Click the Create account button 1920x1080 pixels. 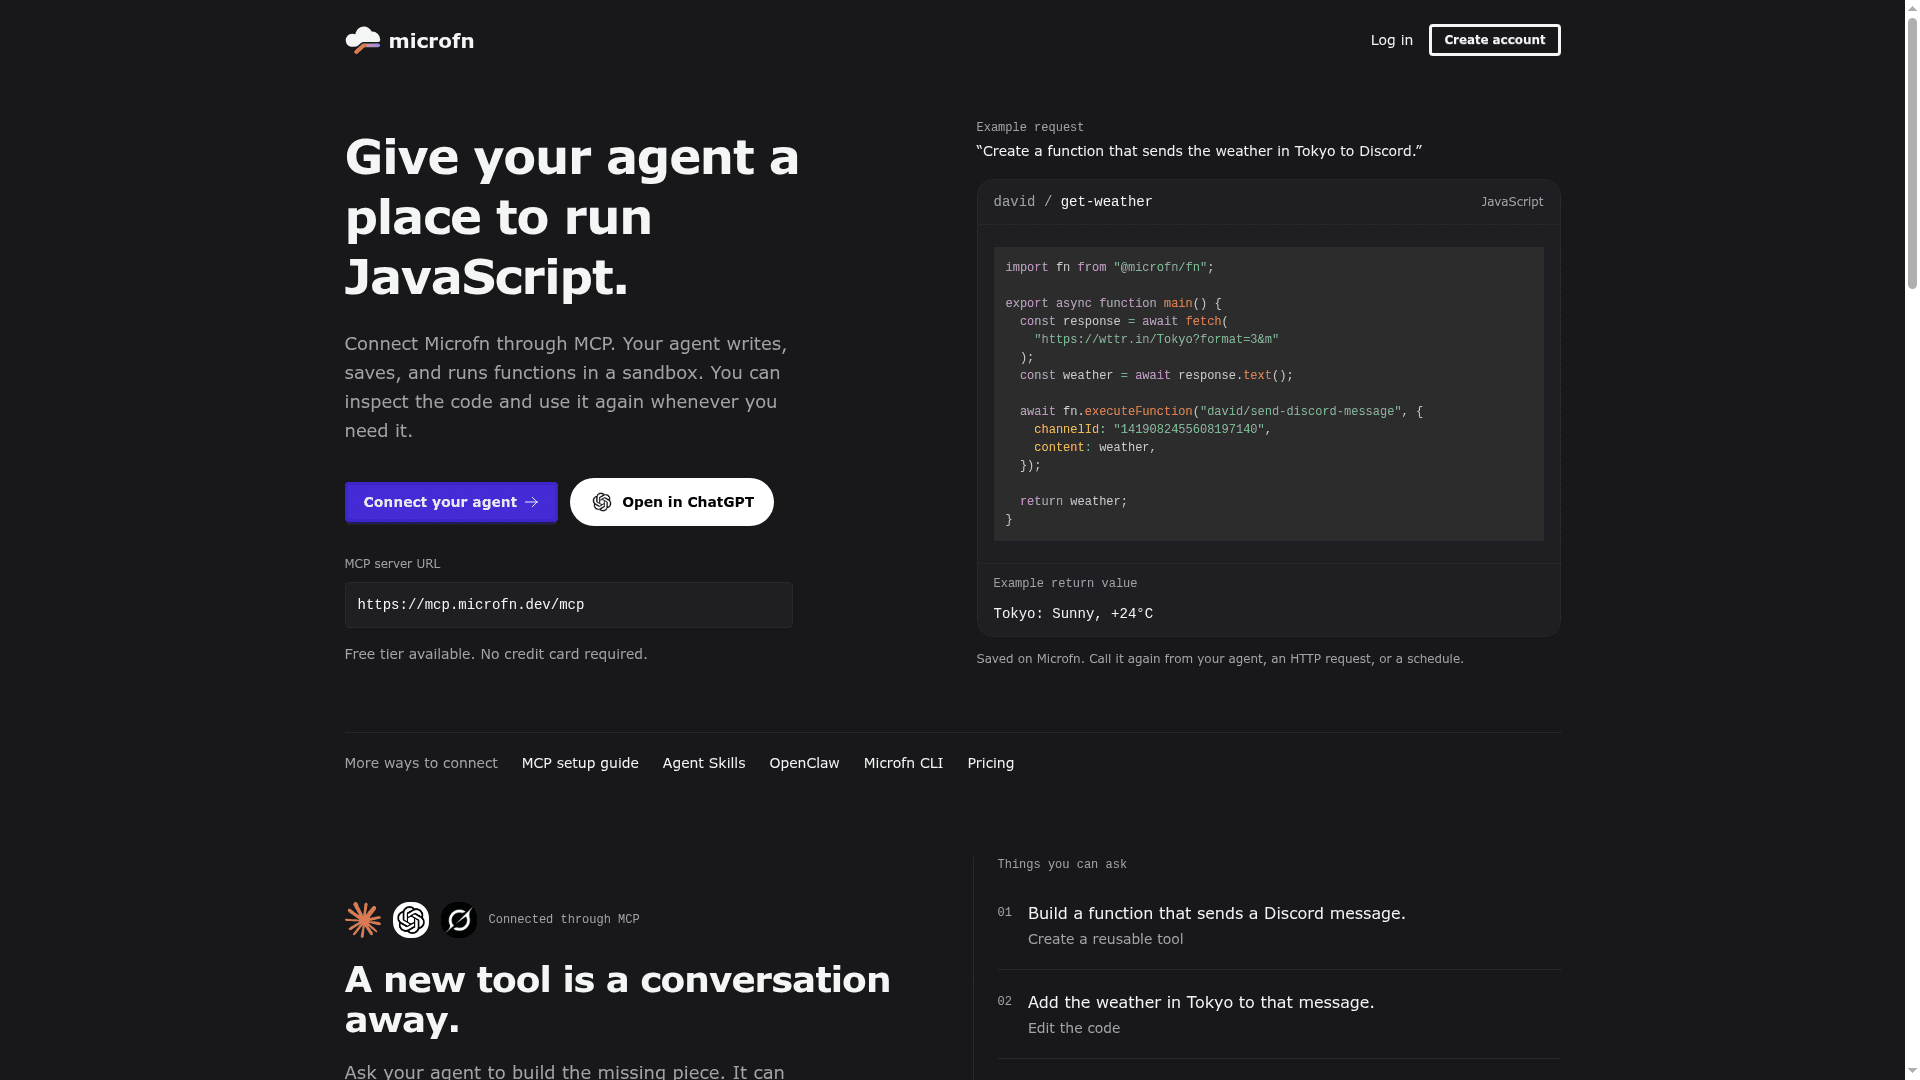1494,40
